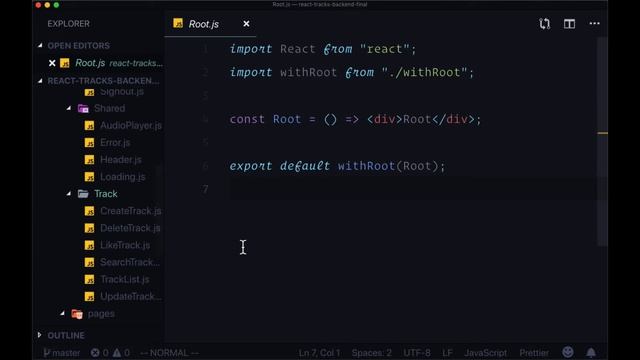
Task: Change indentation via Spaces: 2
Action: (371, 353)
